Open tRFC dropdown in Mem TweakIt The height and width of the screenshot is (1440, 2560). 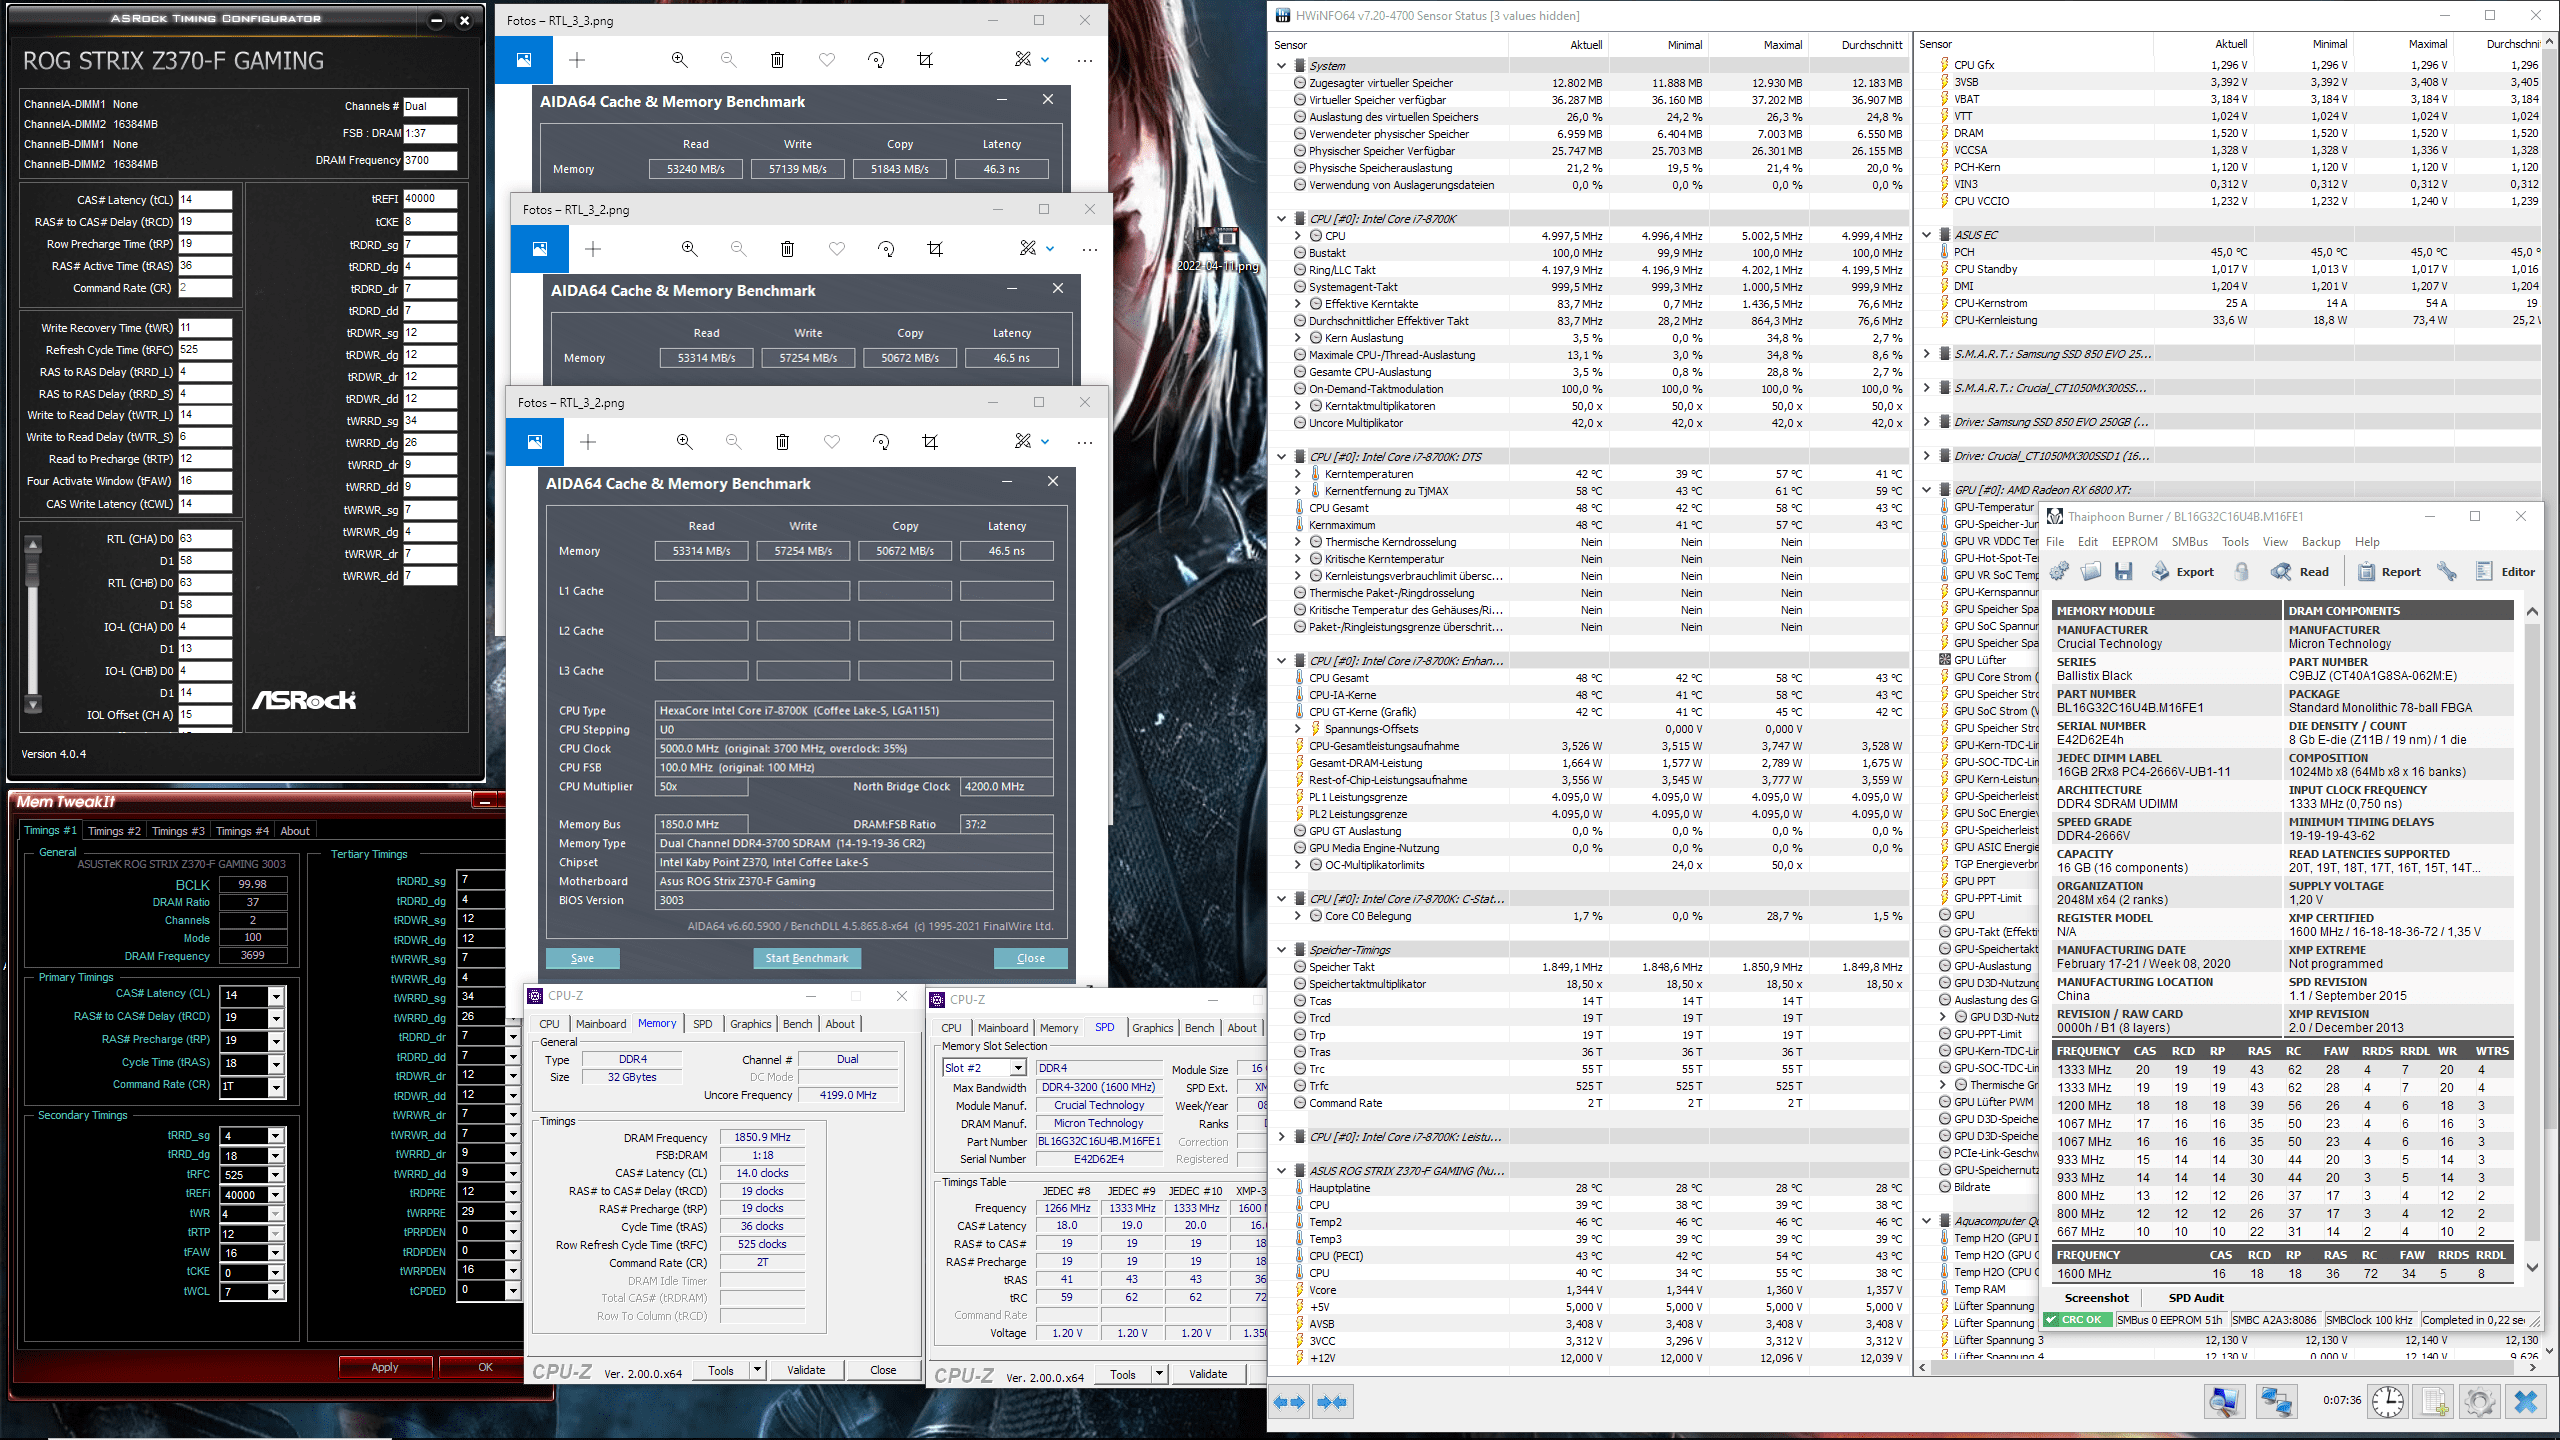(276, 1175)
